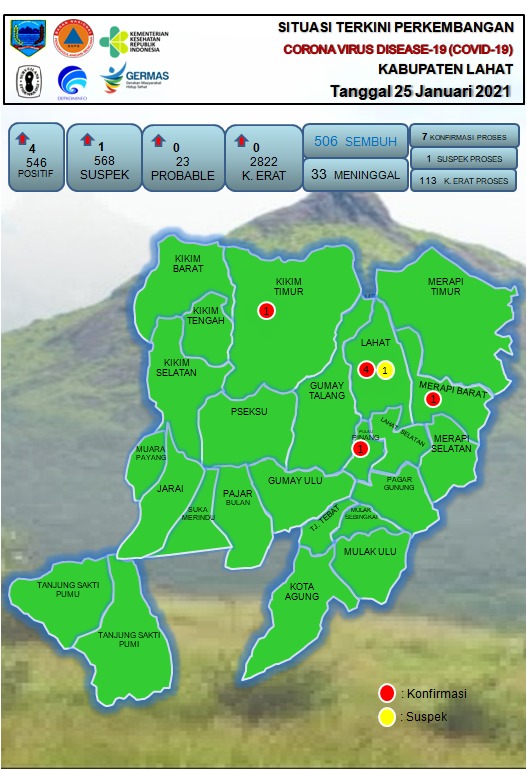
Task: Click the Kementerian Kesehatan logo
Action: tap(134, 42)
